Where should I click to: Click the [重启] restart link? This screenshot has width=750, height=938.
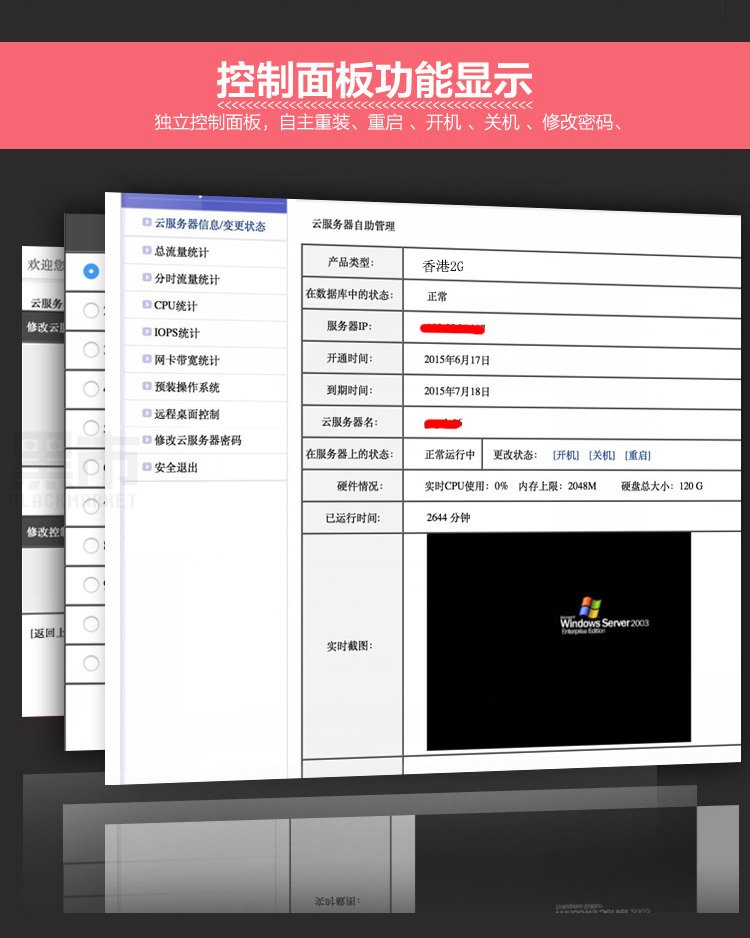[638, 455]
